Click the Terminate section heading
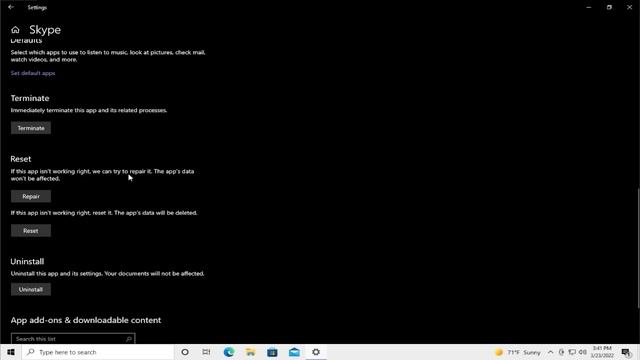This screenshot has width=640, height=360. tap(30, 98)
